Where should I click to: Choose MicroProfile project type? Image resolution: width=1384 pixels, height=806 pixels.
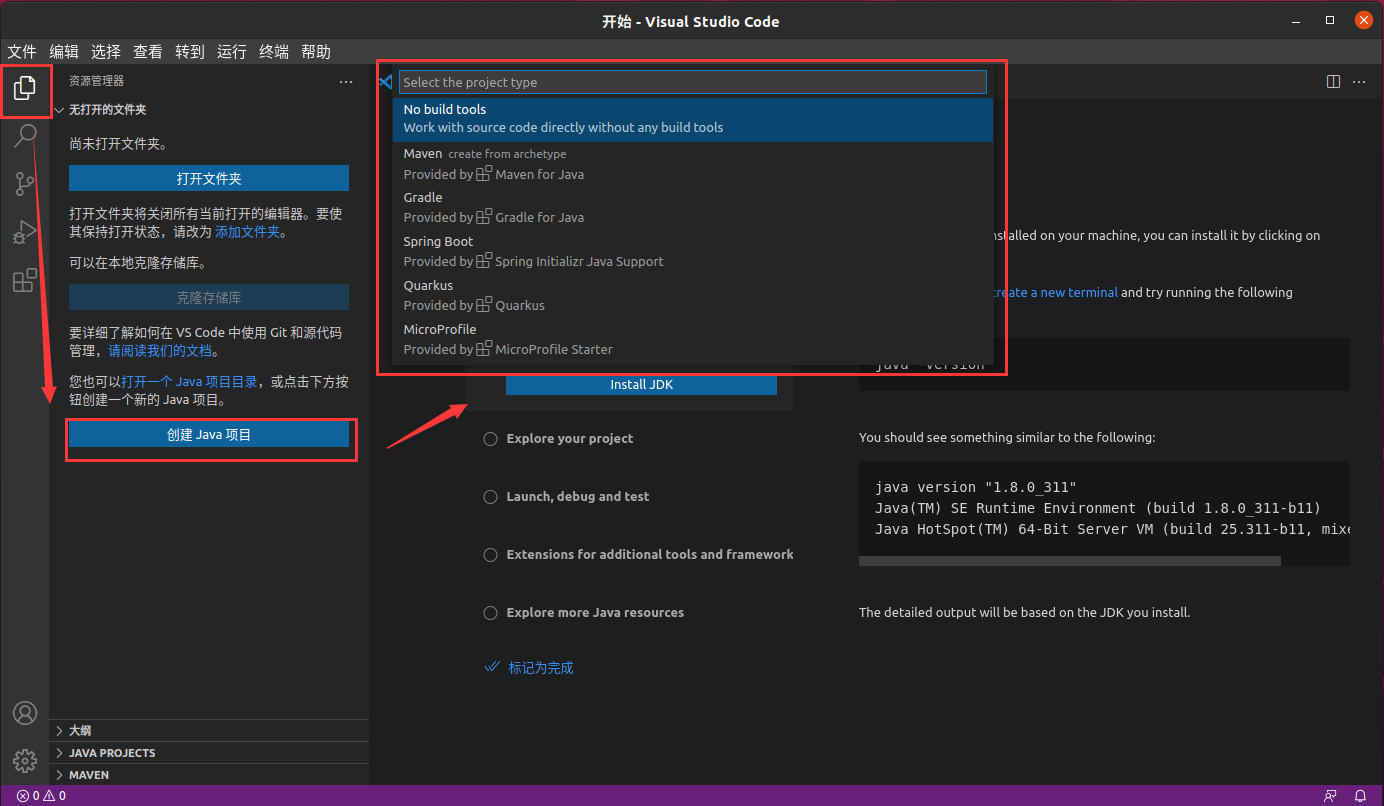point(693,339)
